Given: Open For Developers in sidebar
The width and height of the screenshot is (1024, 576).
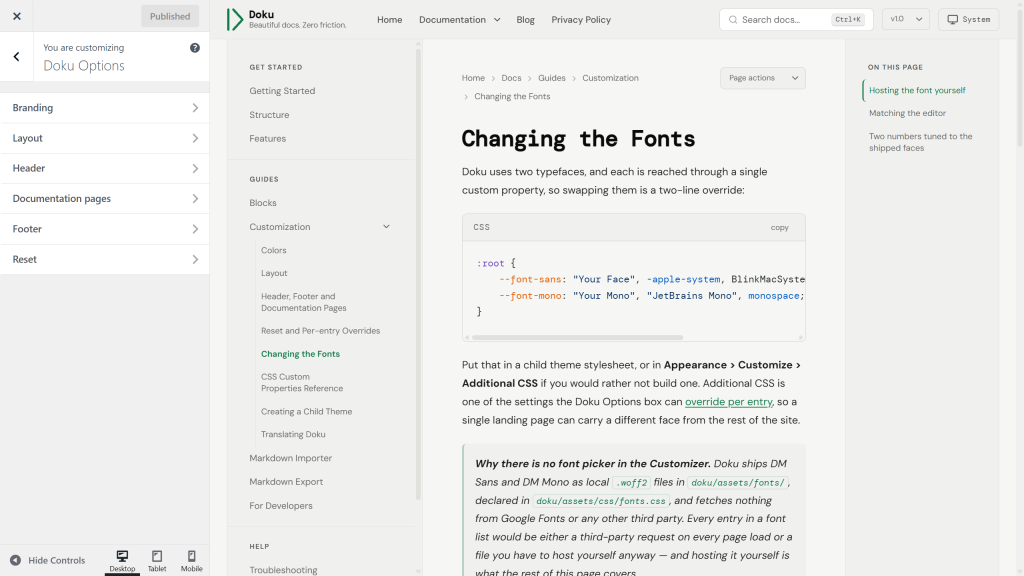Looking at the screenshot, I should [280, 505].
